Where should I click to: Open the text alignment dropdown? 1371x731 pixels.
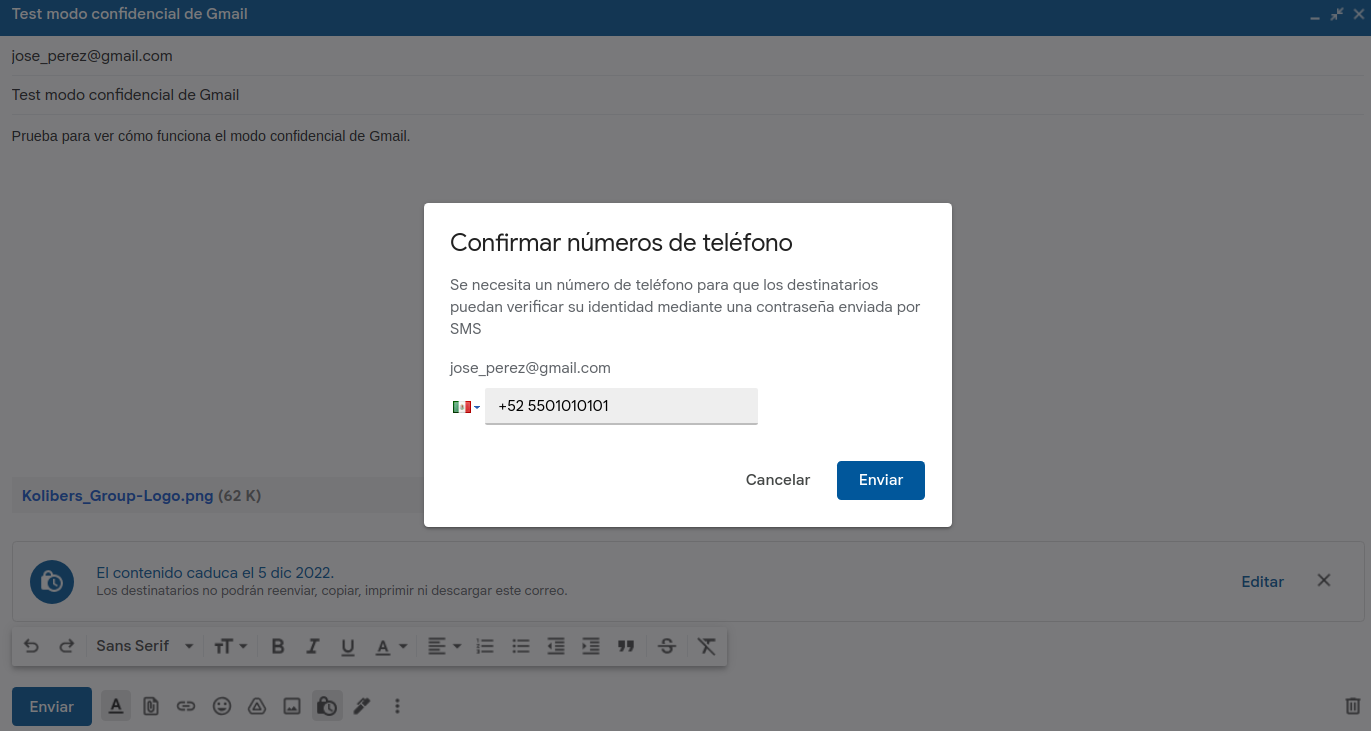444,646
